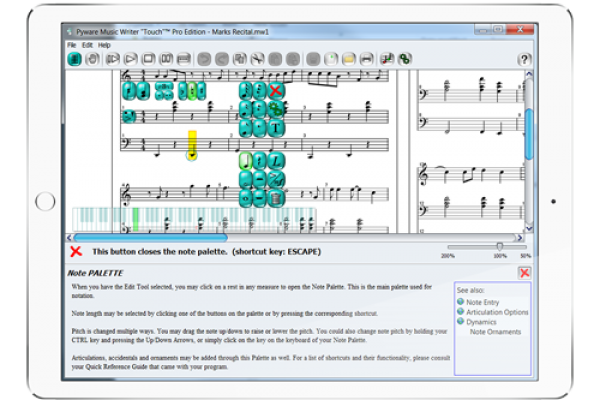The width and height of the screenshot is (600, 400).
Task: Open the Edit menu
Action: tap(87, 45)
